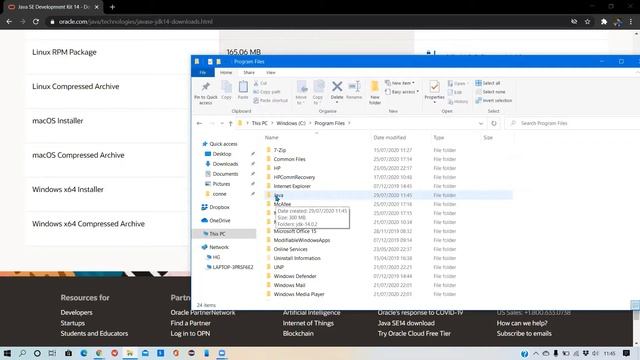Select LAPTOP-3PRSF6E2 under Network
This screenshot has width=640, height=360.
click(233, 267)
